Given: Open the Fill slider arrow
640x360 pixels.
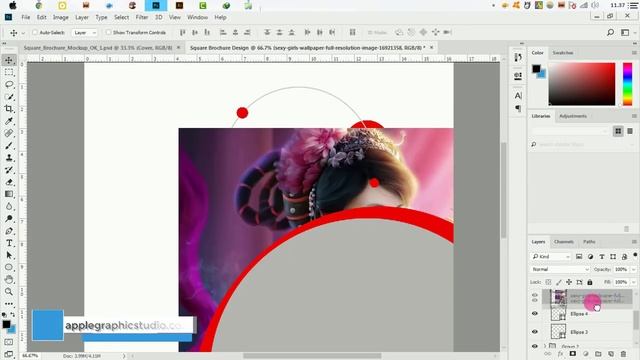Looking at the screenshot, I should coord(633,282).
